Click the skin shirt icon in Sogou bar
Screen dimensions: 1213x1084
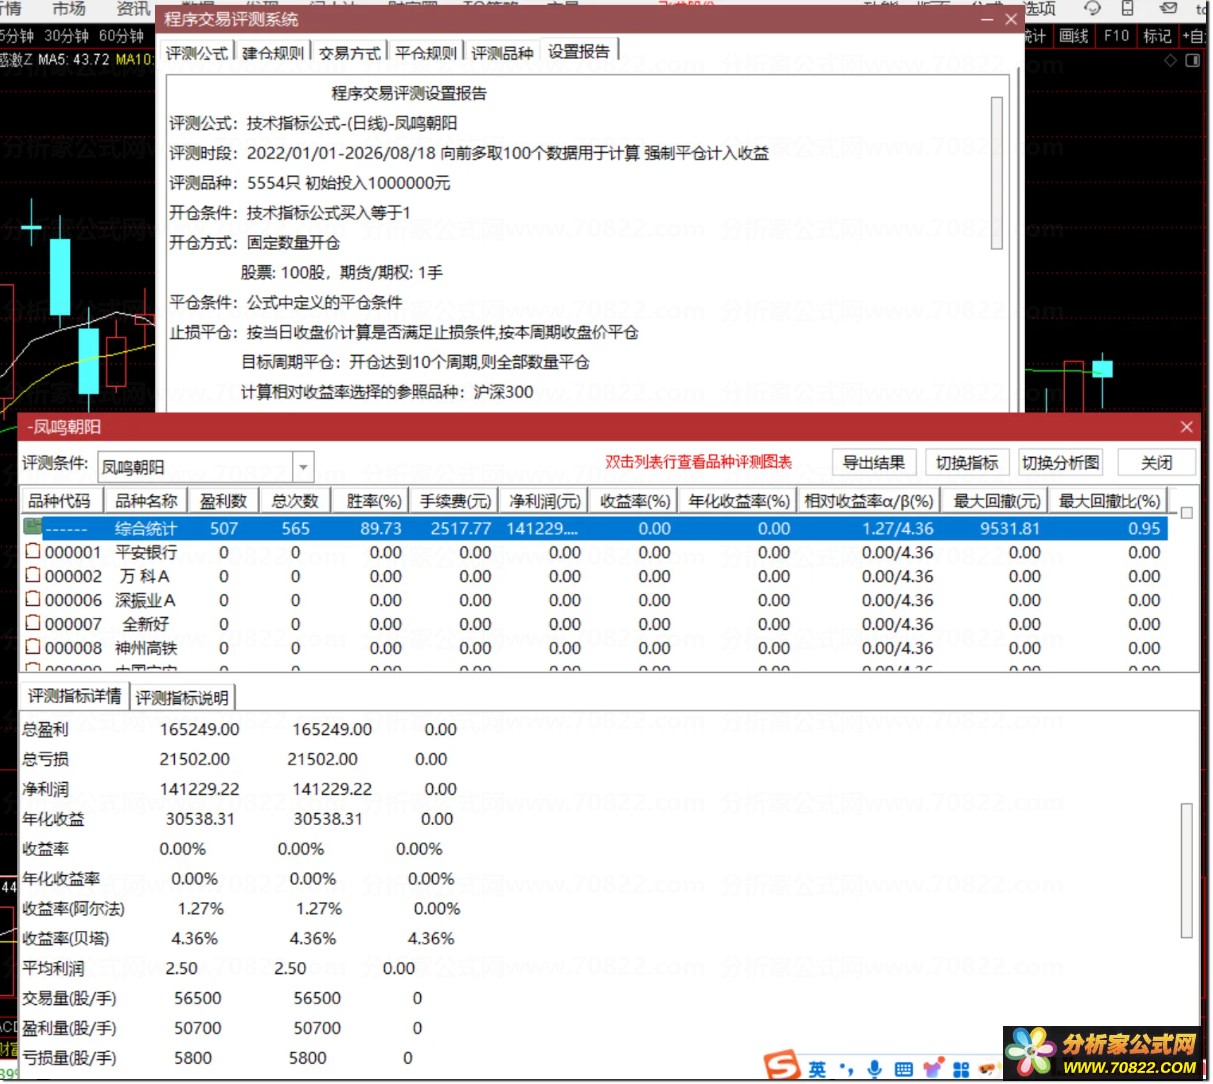pos(933,1069)
